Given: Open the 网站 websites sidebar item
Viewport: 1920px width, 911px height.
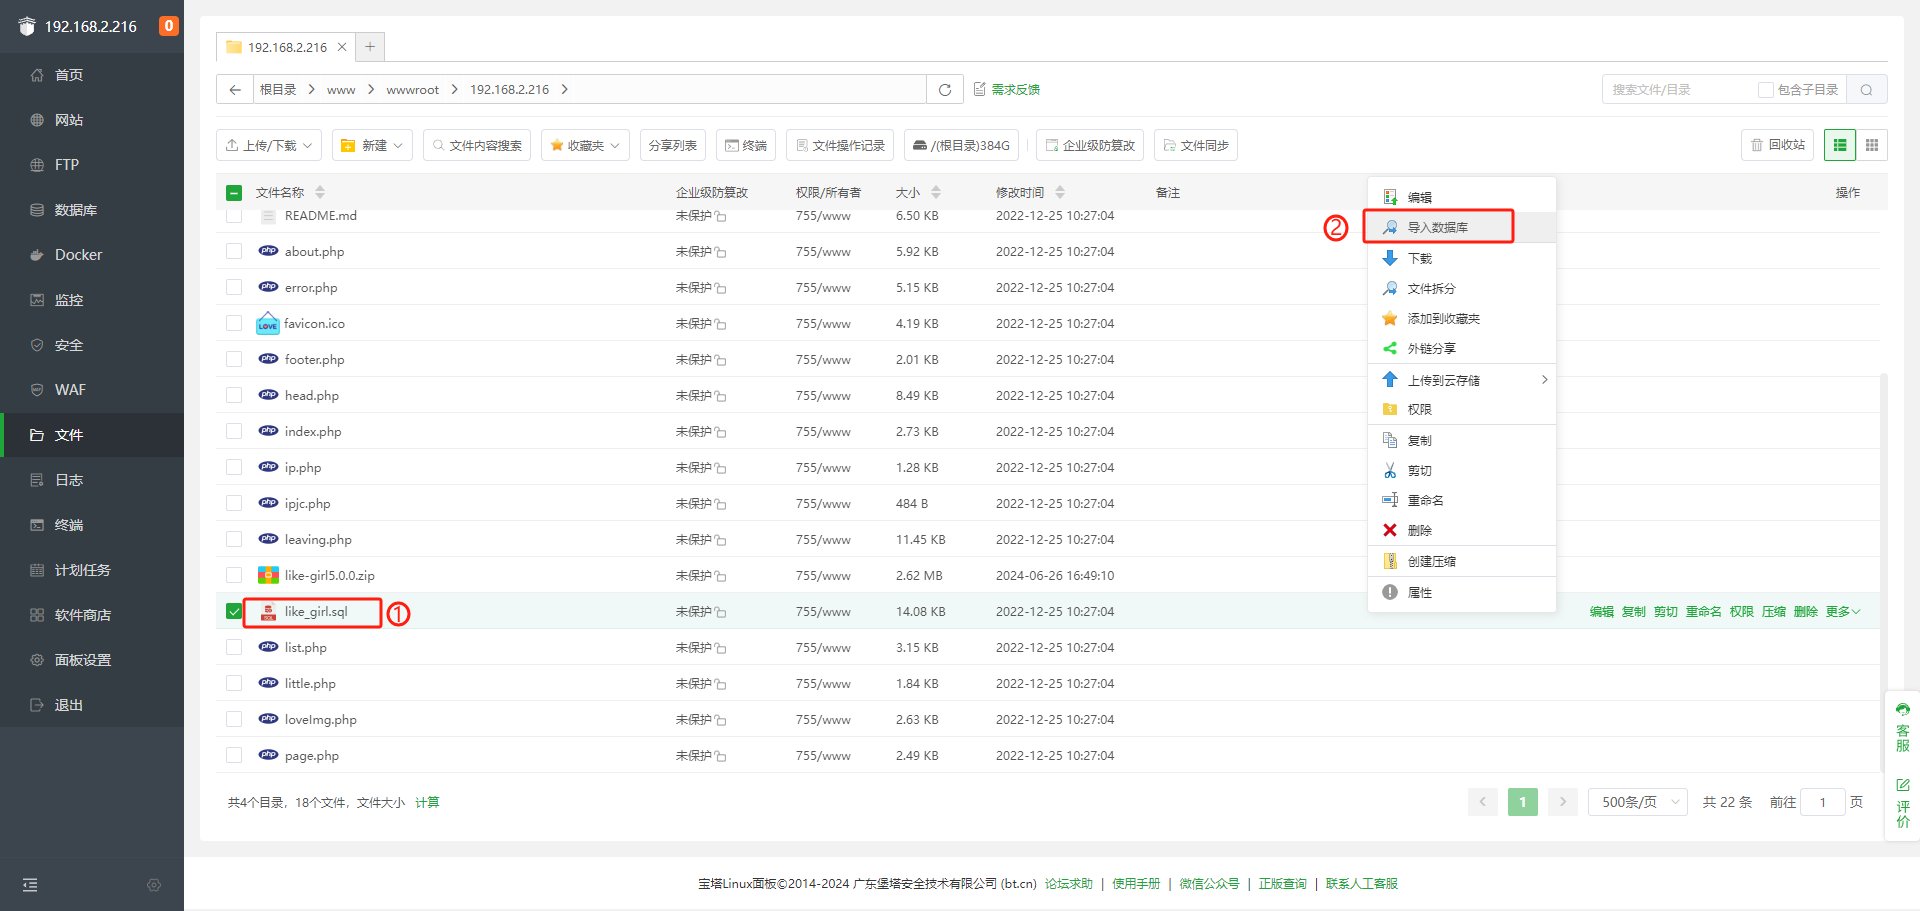Looking at the screenshot, I should point(91,120).
